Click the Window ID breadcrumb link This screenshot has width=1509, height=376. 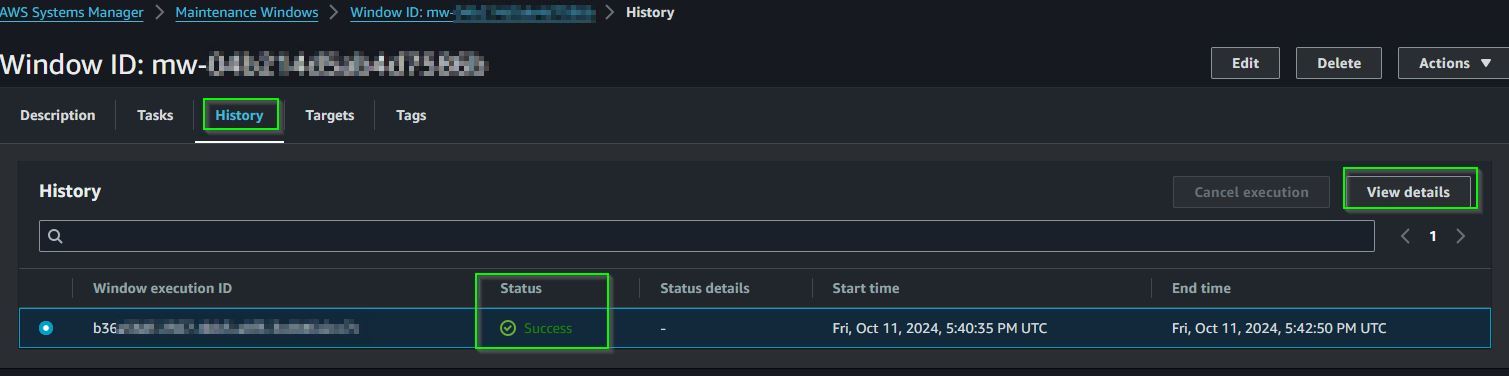(472, 13)
